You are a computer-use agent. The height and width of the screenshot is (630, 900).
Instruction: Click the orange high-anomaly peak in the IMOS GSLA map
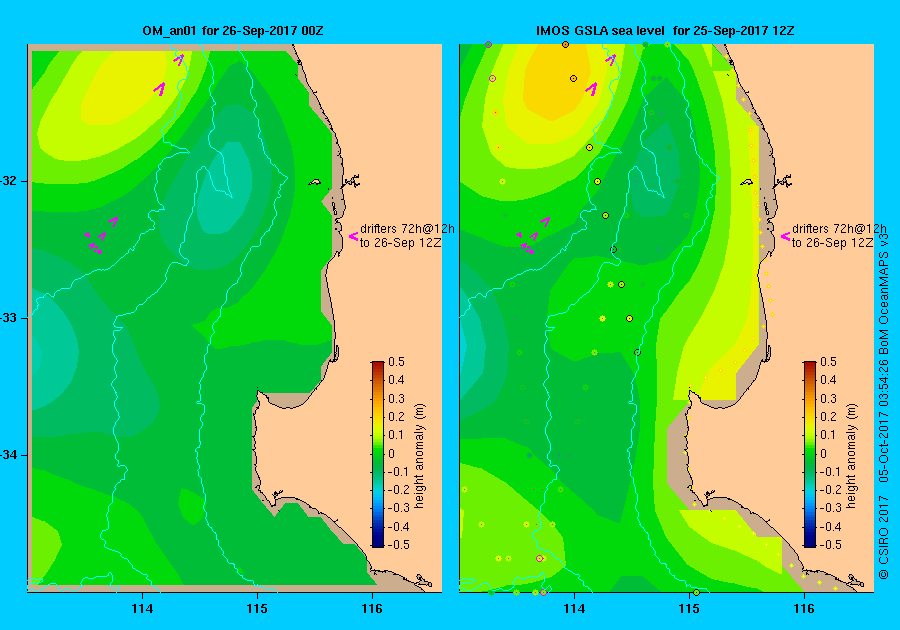coord(556,81)
